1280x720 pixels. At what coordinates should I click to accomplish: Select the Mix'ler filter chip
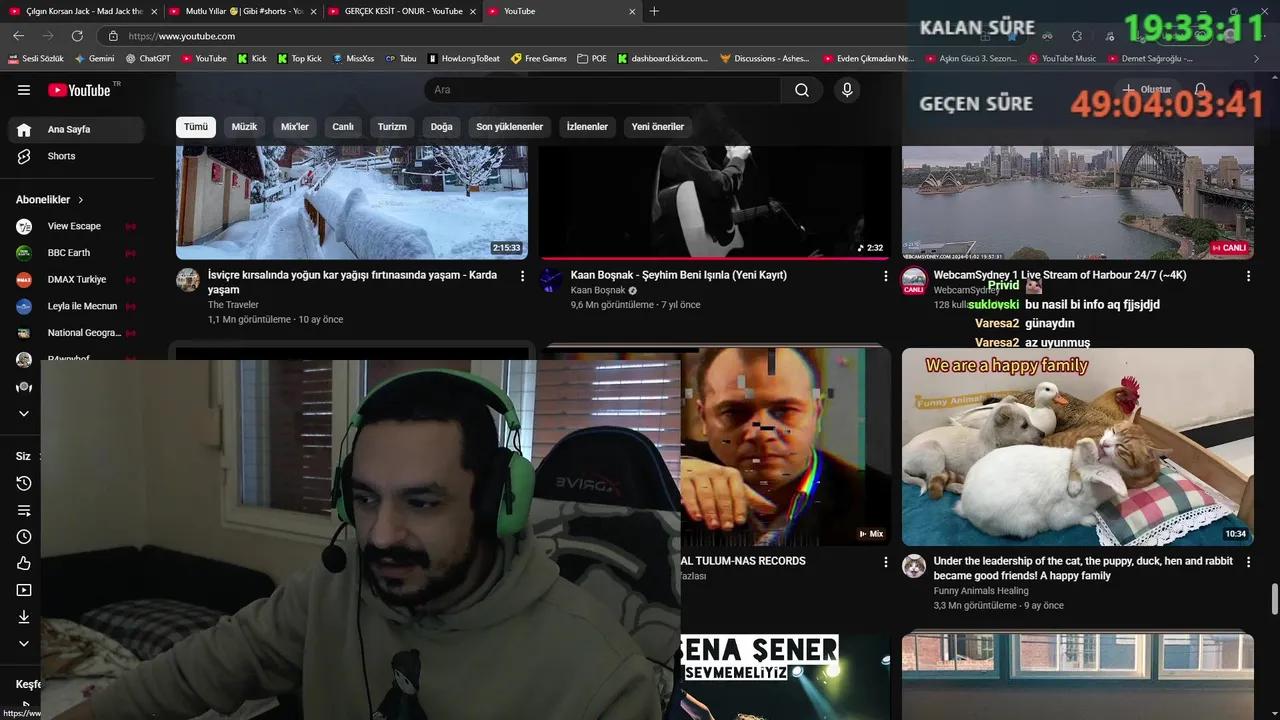coord(295,127)
